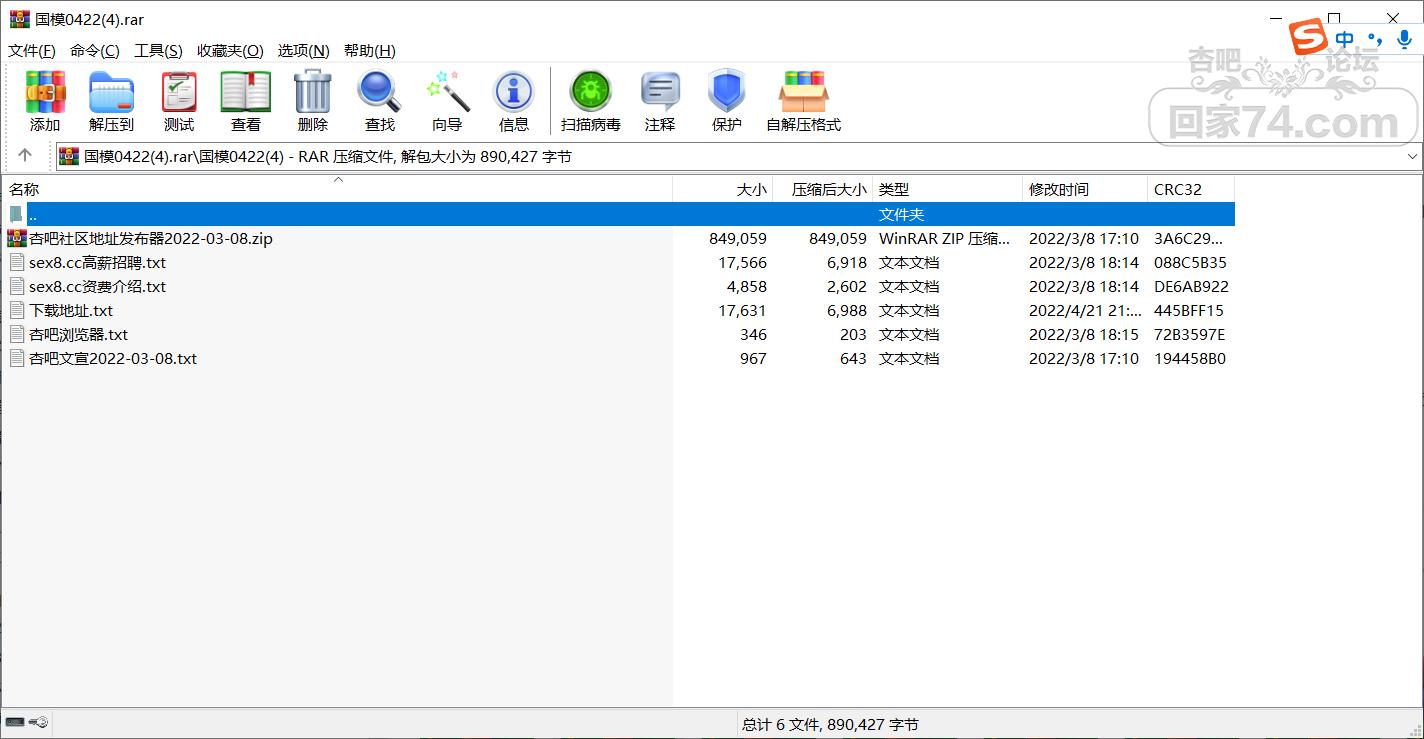Select file 杏吧文宣2022-03-08.txt
The height and width of the screenshot is (739, 1424).
click(x=113, y=358)
